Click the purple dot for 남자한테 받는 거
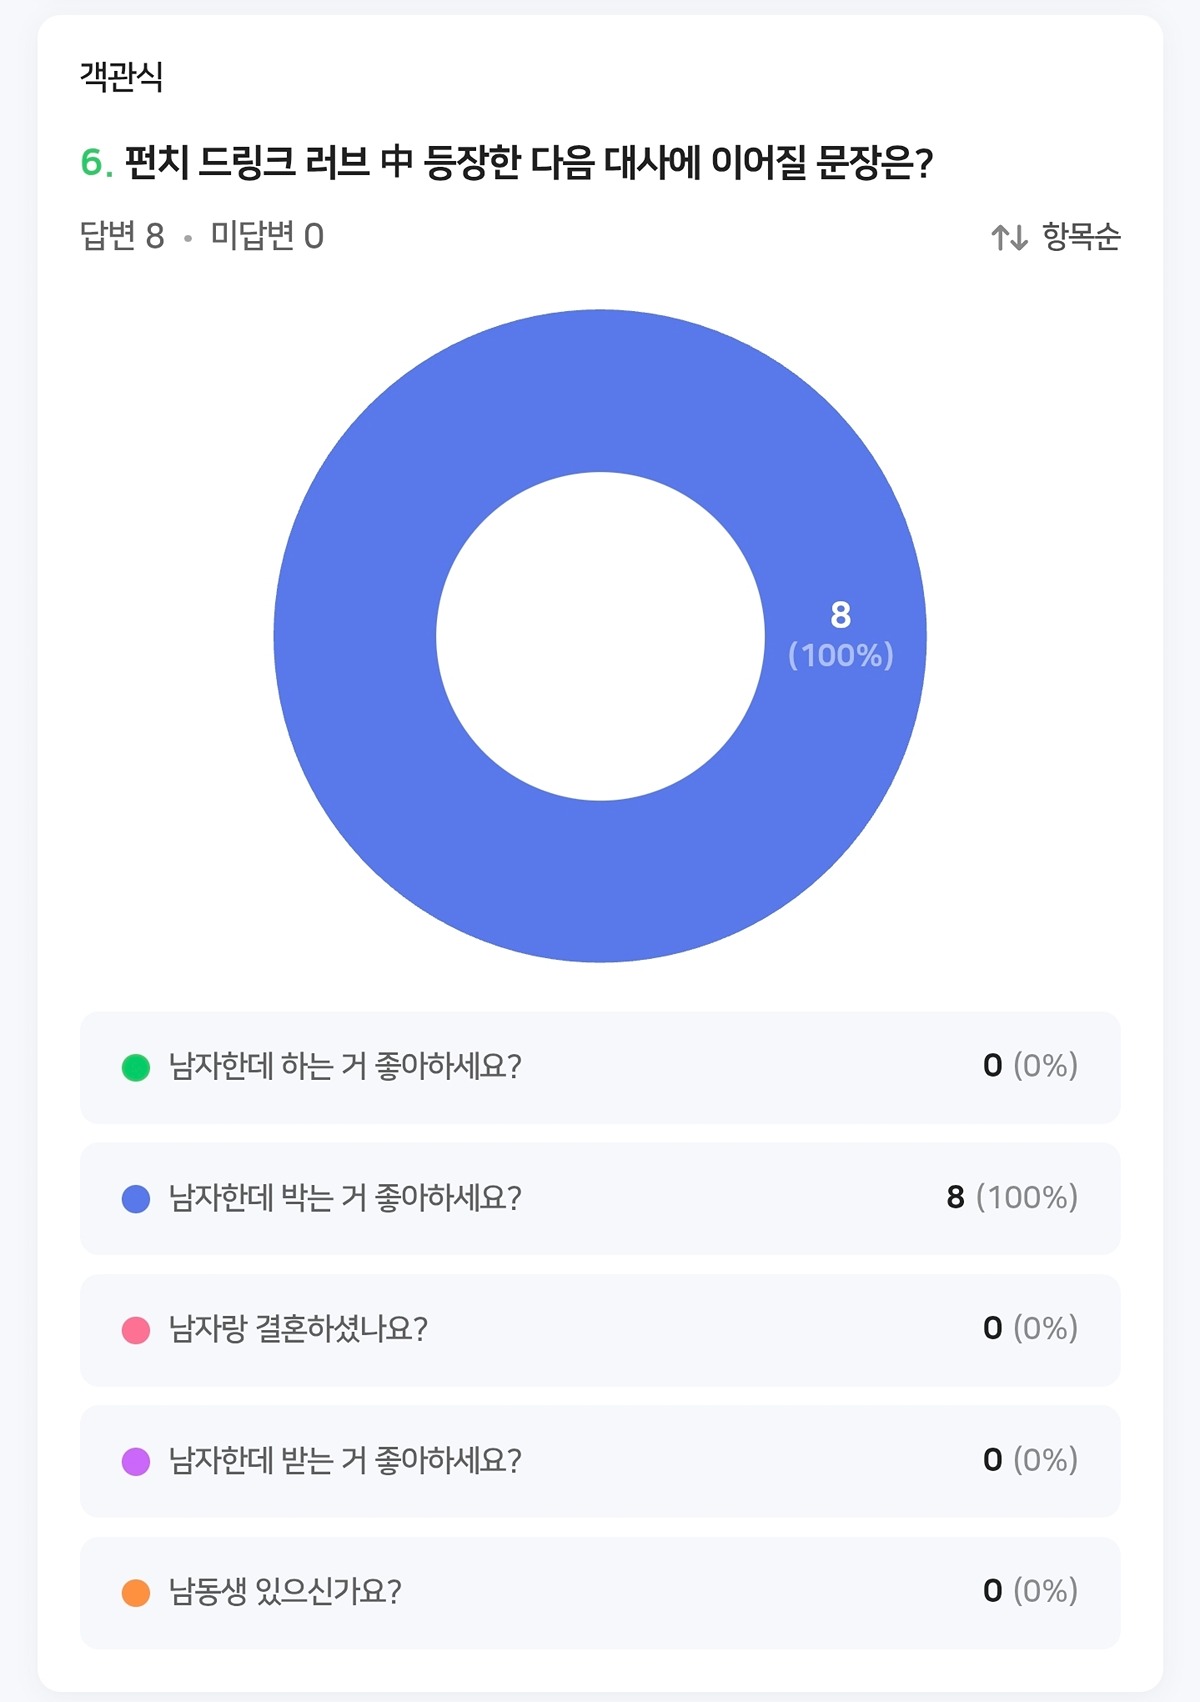This screenshot has width=1200, height=1702. click(136, 1462)
